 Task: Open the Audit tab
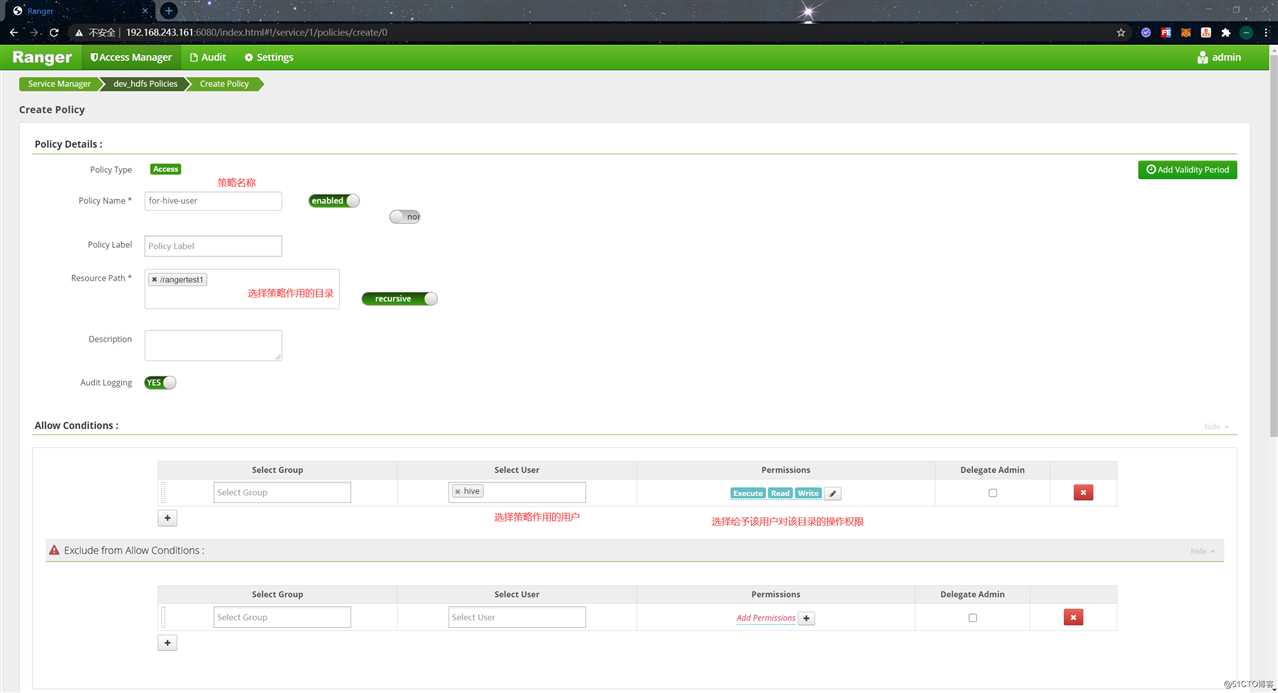pos(208,57)
